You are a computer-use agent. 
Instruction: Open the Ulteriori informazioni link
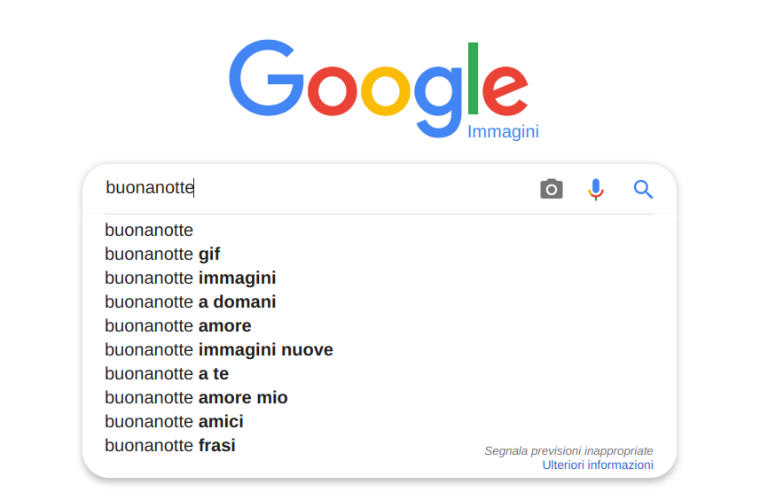pyautogui.click(x=598, y=465)
